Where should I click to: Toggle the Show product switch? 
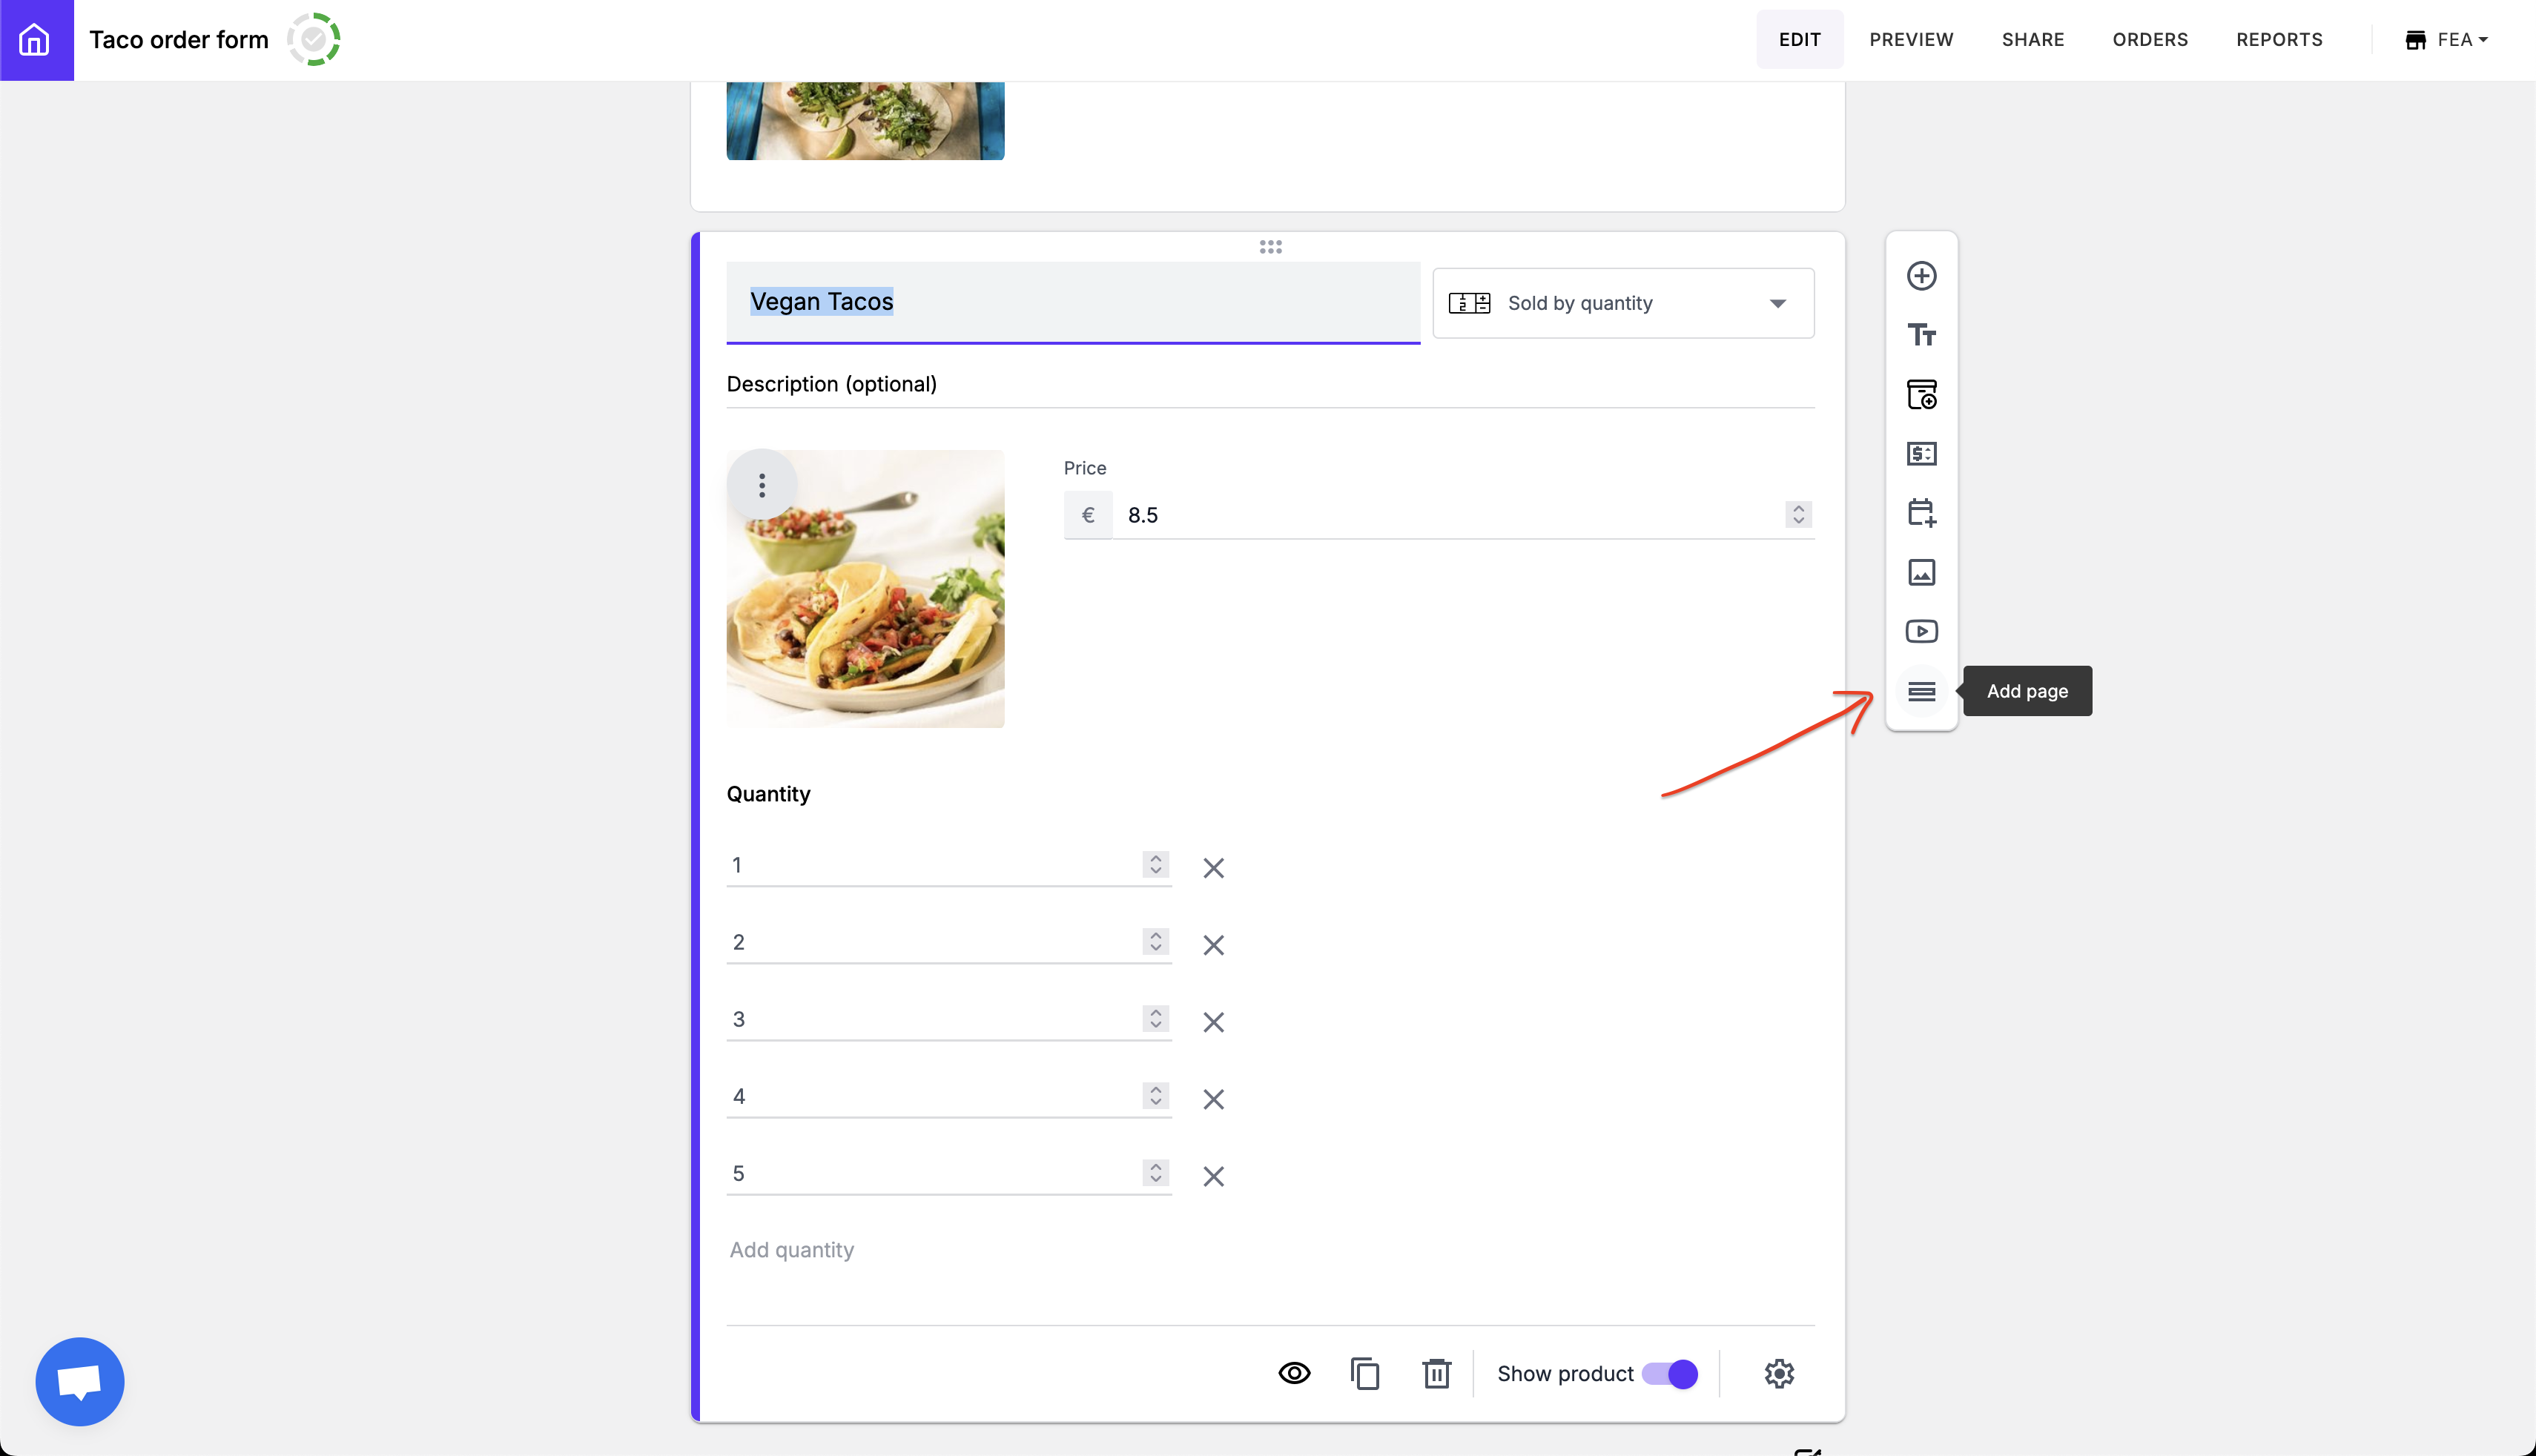pos(1670,1373)
